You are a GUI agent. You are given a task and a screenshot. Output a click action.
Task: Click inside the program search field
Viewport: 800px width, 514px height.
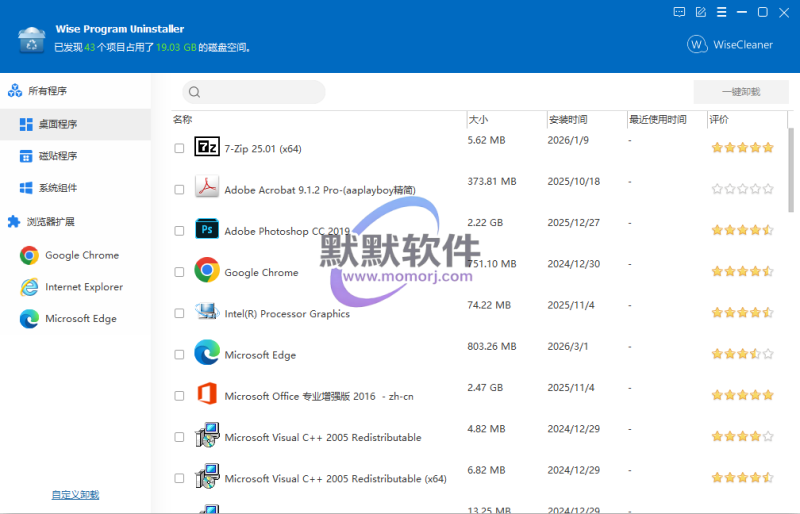click(x=262, y=92)
